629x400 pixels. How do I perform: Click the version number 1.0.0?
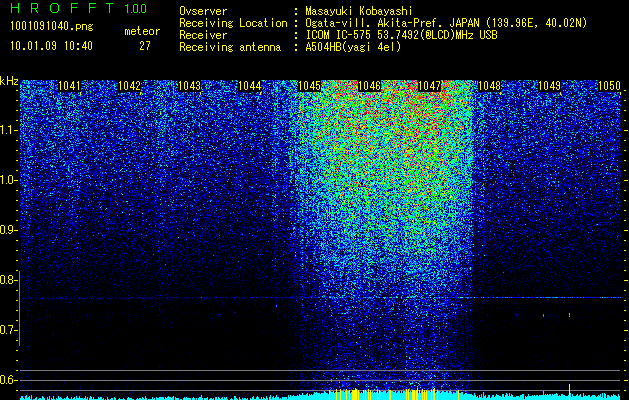pos(136,8)
